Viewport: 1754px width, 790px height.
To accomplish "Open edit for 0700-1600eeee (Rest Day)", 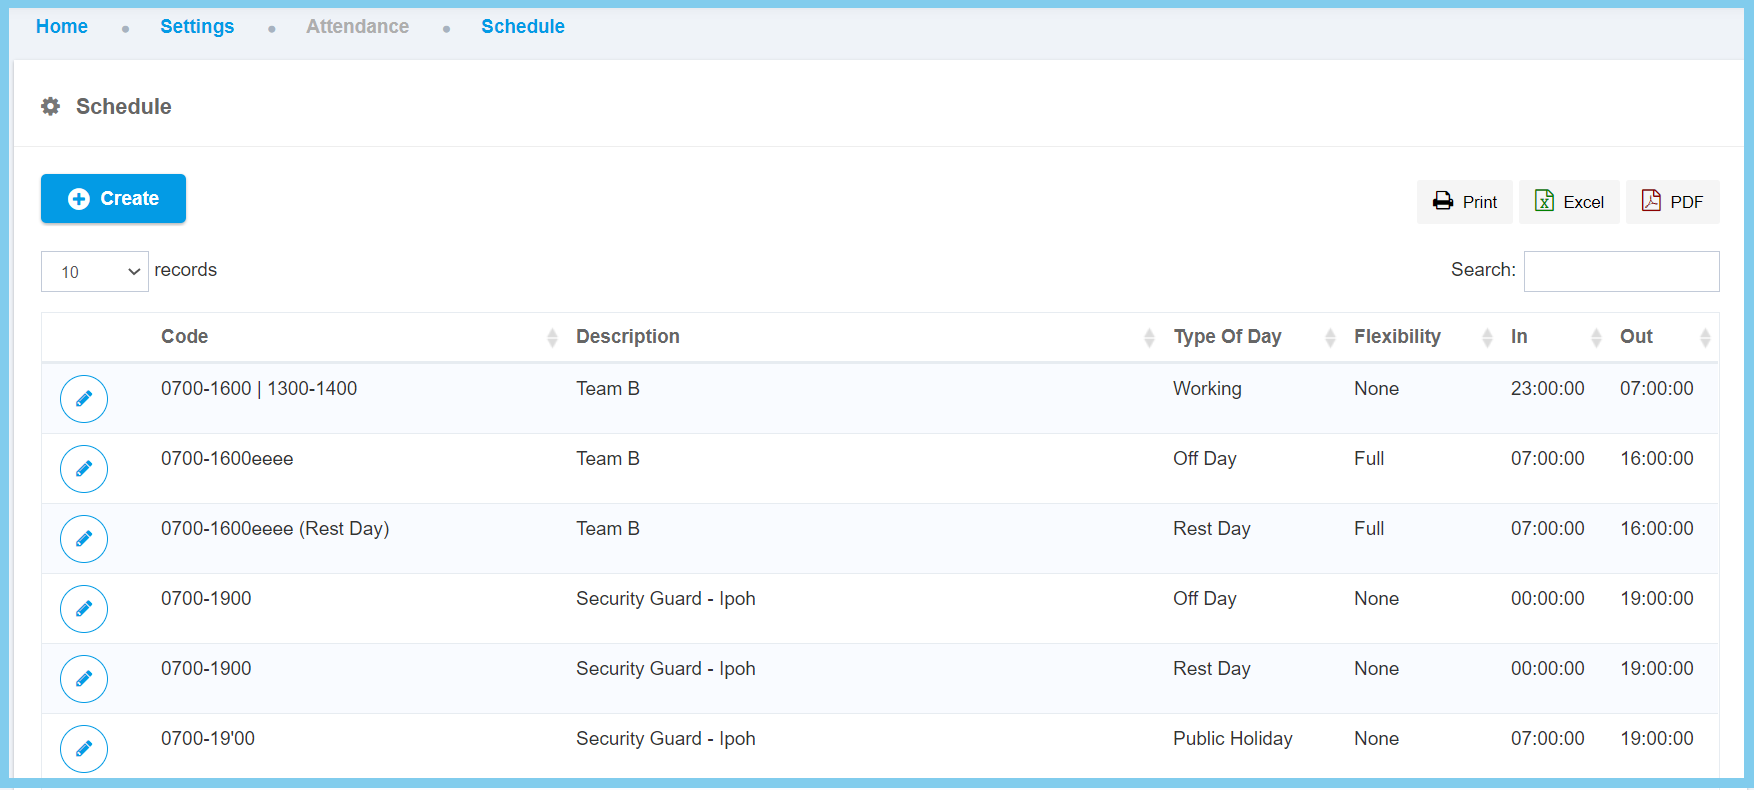I will click(x=84, y=539).
